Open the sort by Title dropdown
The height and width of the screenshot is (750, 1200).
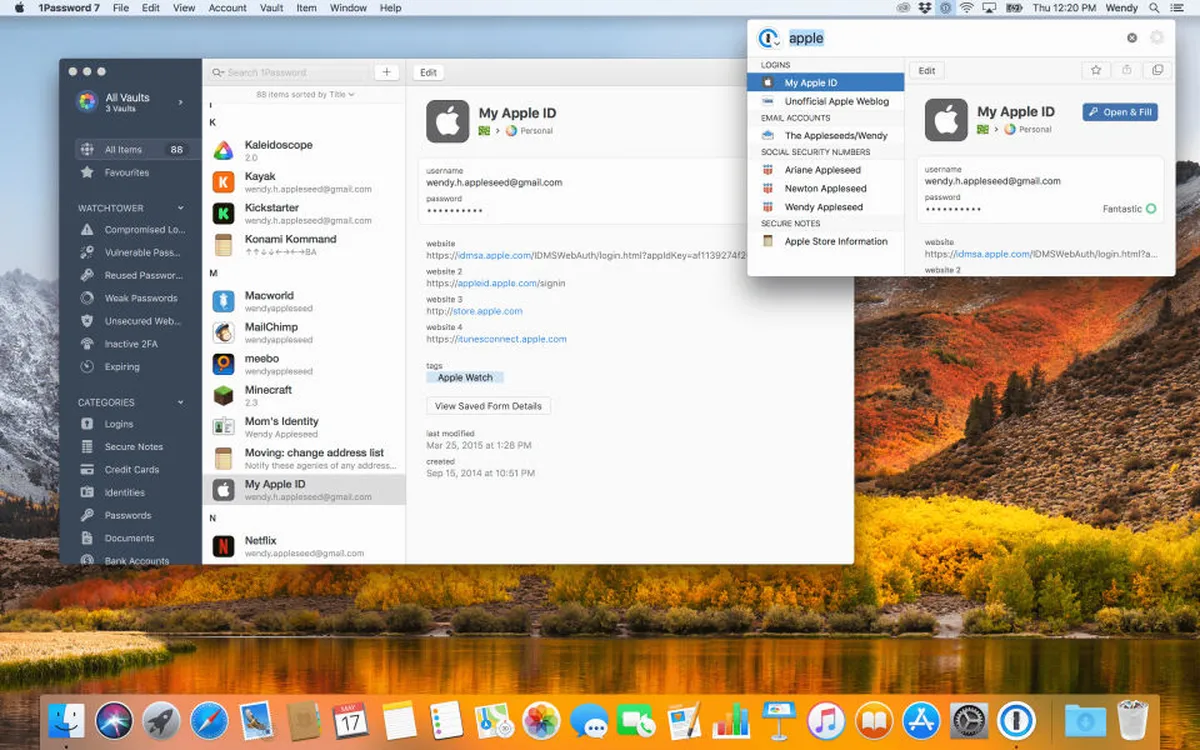pyautogui.click(x=305, y=95)
